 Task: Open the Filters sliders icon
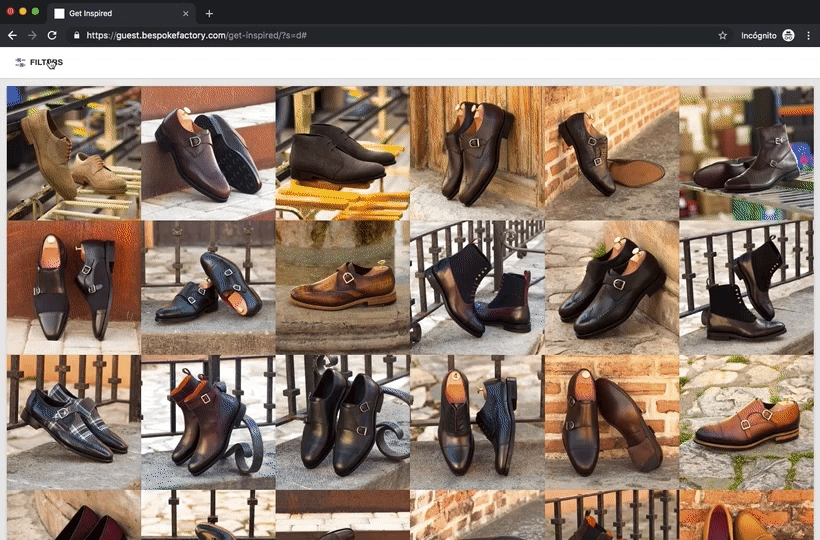(20, 62)
